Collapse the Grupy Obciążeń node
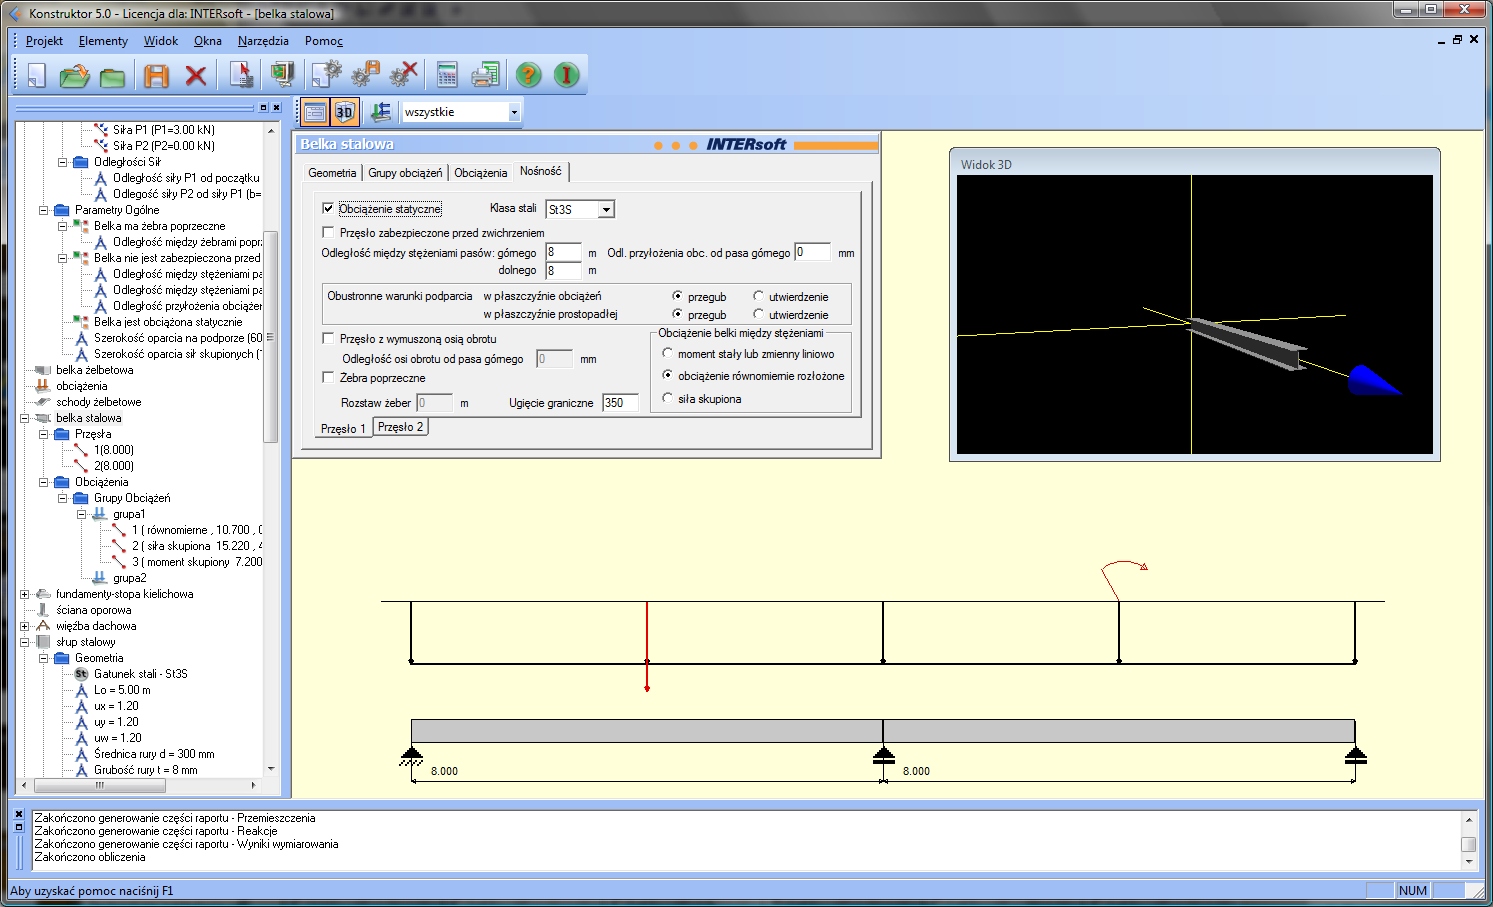Viewport: 1493px width, 907px height. (62, 498)
